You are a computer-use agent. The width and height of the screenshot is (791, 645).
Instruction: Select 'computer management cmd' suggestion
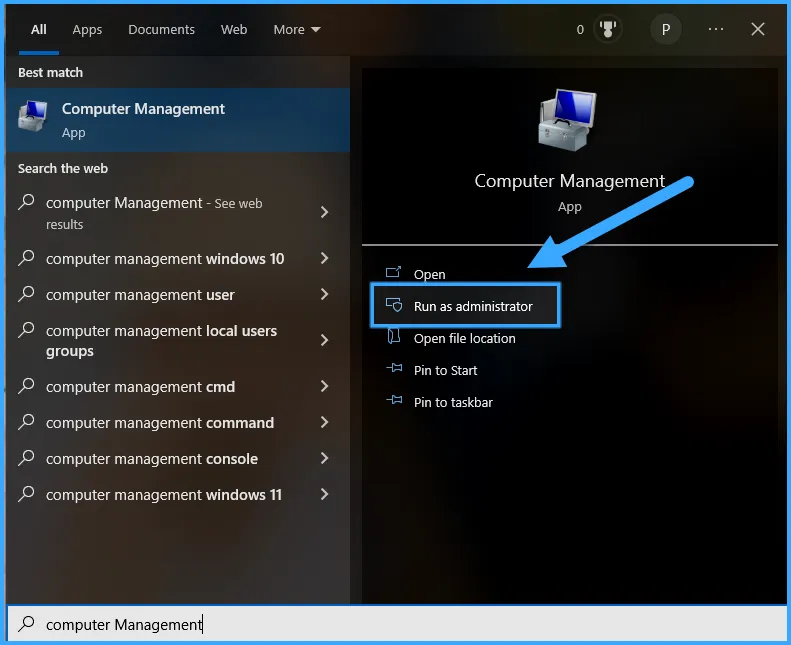click(178, 387)
